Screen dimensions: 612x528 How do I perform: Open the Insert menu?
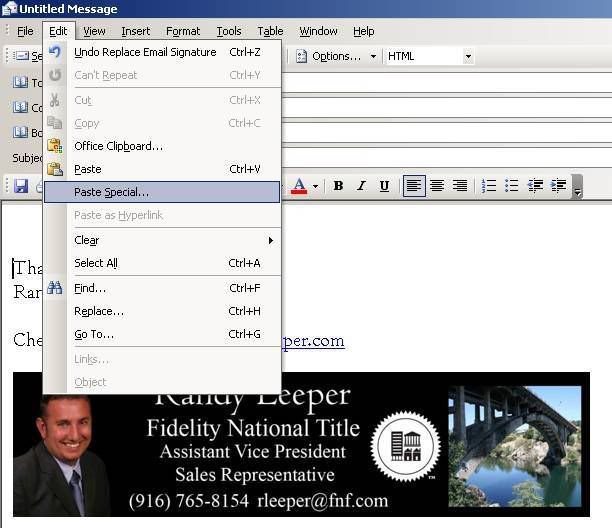pyautogui.click(x=136, y=31)
